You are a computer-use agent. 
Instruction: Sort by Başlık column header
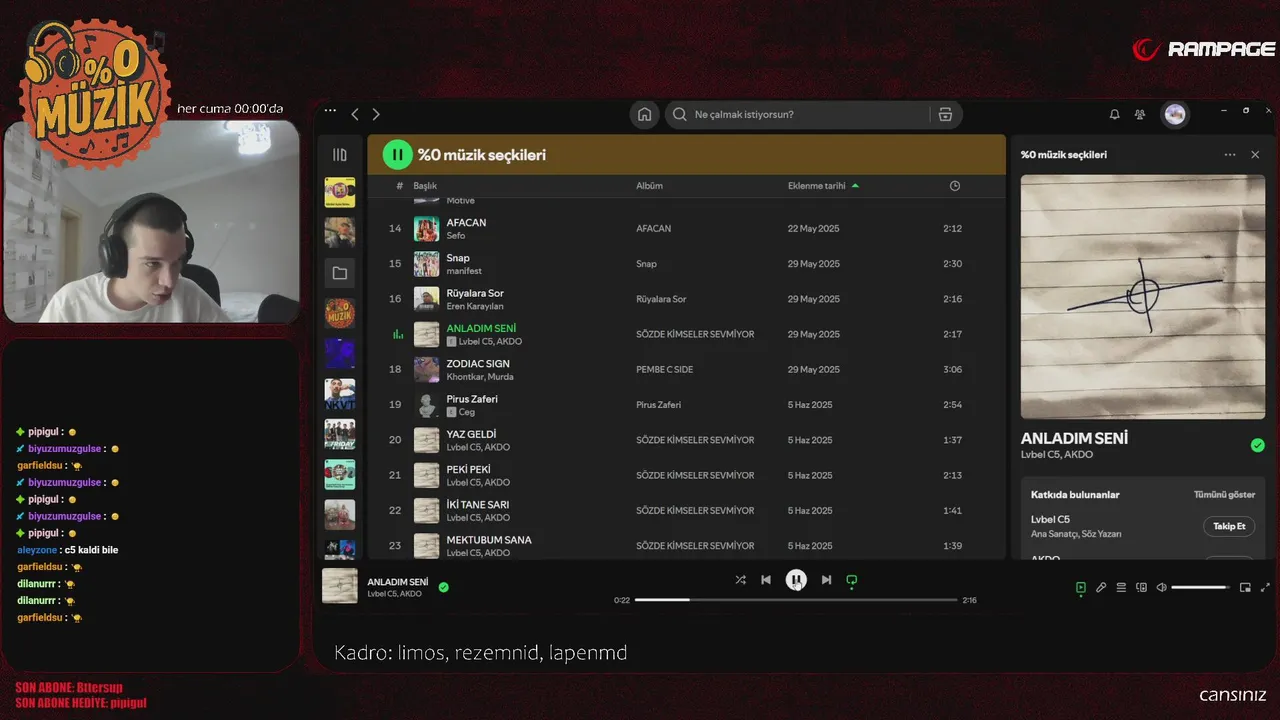click(x=425, y=186)
